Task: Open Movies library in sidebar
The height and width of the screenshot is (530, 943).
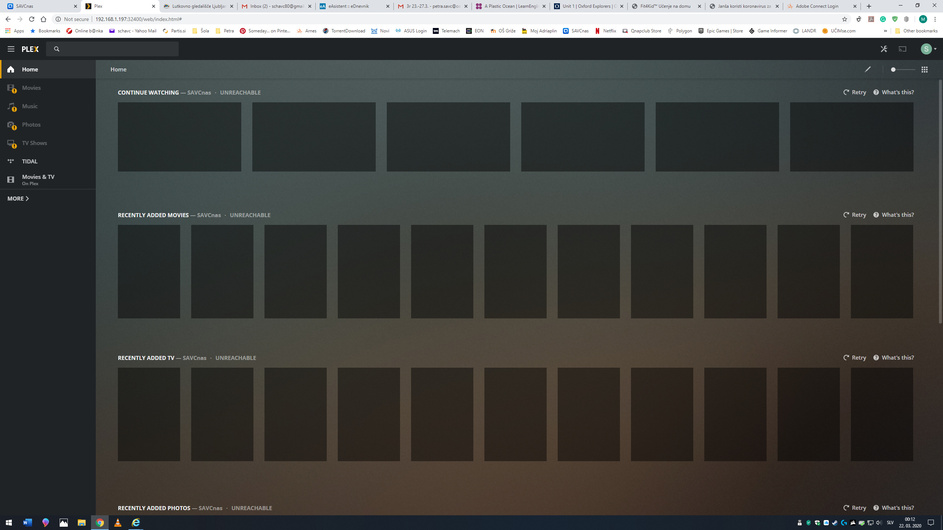Action: [48, 88]
